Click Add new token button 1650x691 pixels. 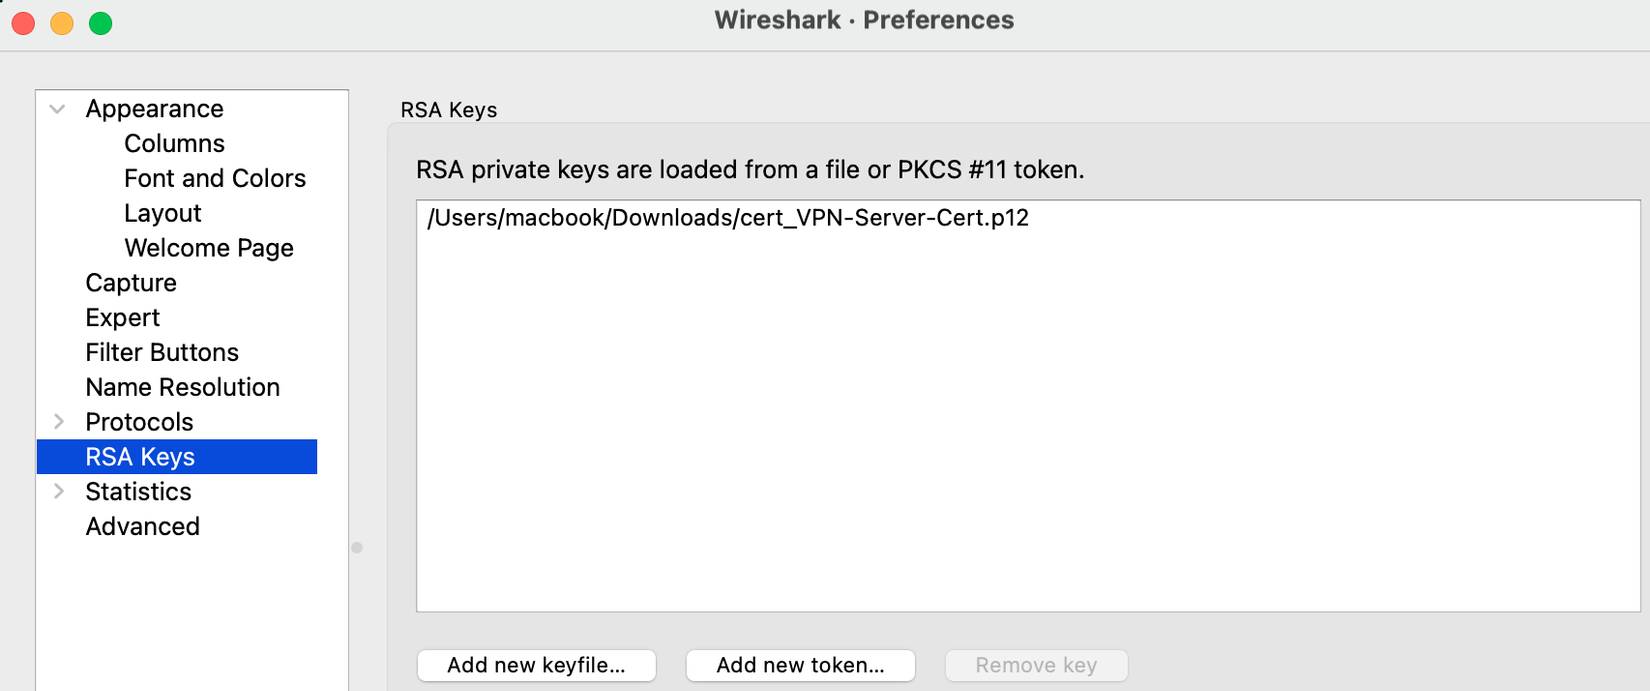click(800, 665)
